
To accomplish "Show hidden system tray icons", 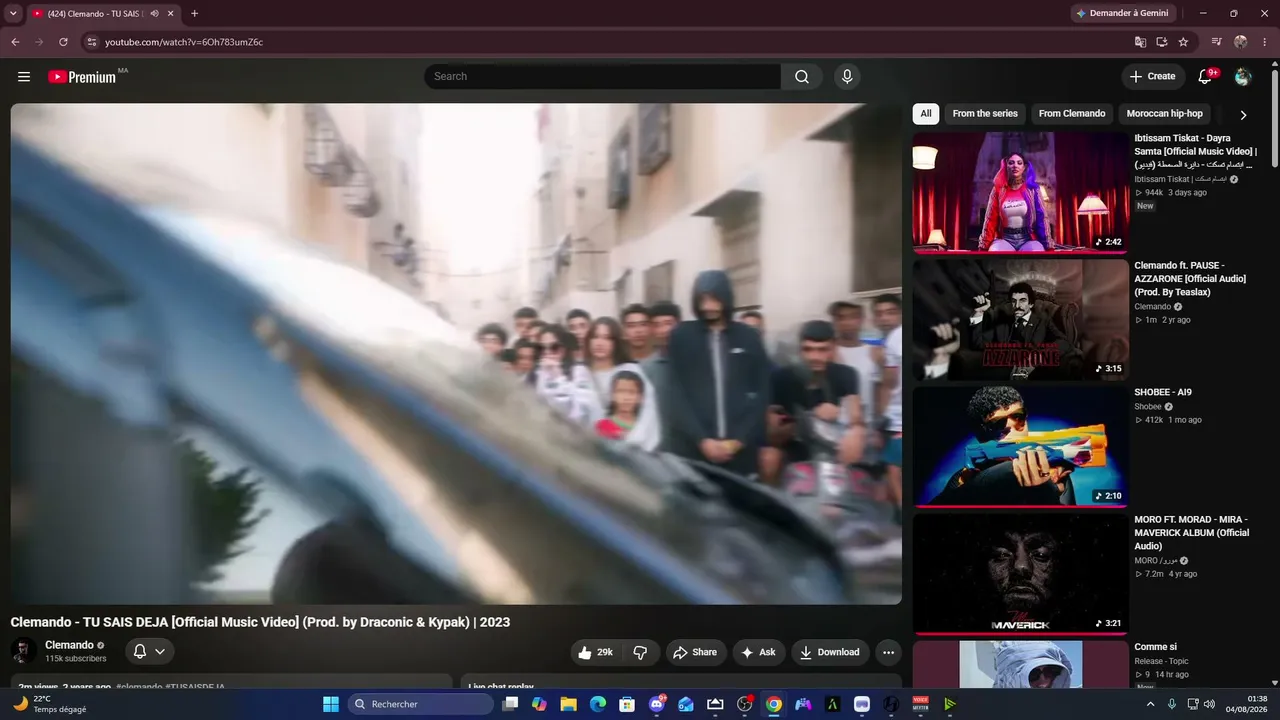I will click(1150, 704).
